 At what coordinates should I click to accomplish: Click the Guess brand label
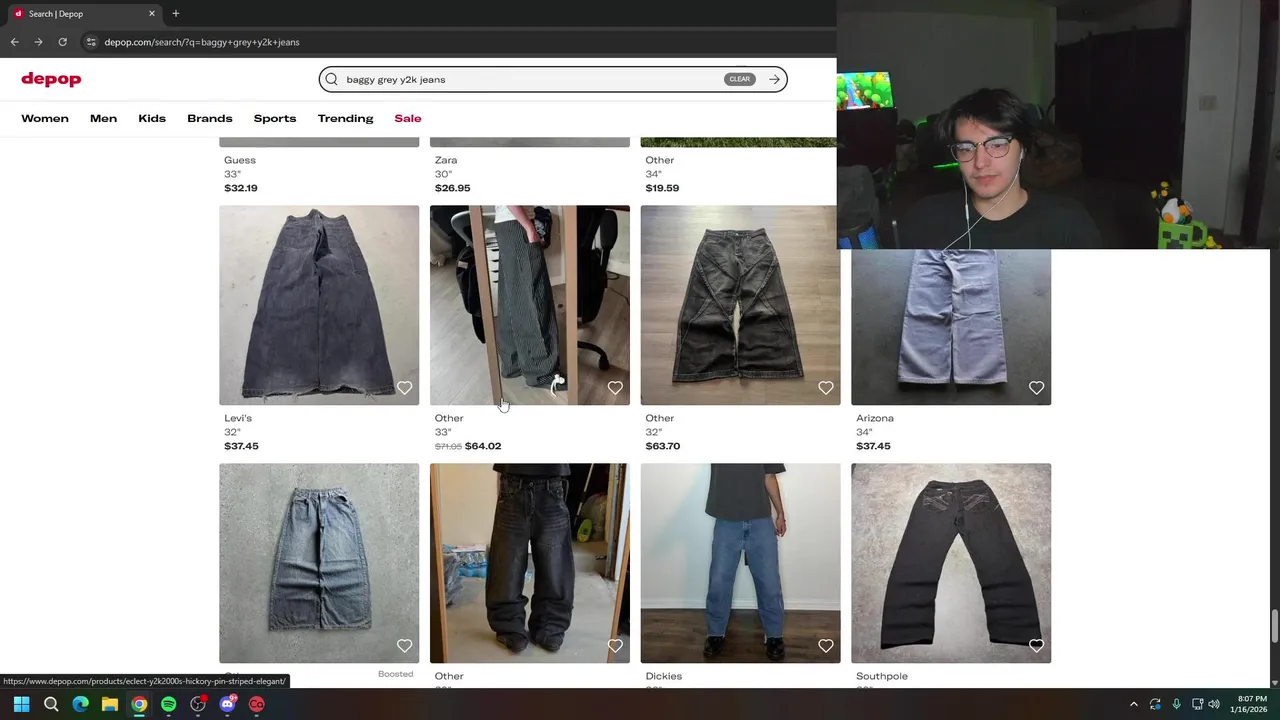pos(240,160)
